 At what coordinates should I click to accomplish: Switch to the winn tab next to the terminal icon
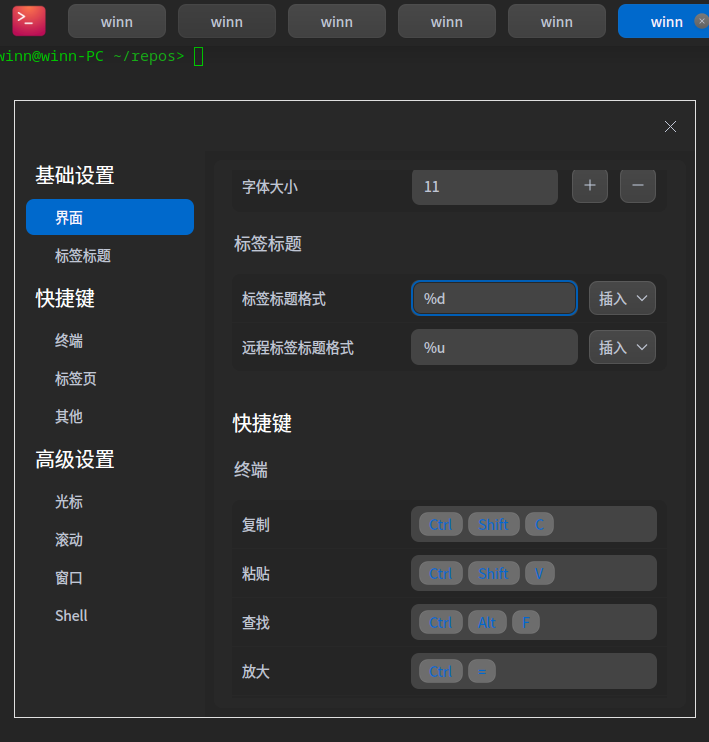pos(117,21)
